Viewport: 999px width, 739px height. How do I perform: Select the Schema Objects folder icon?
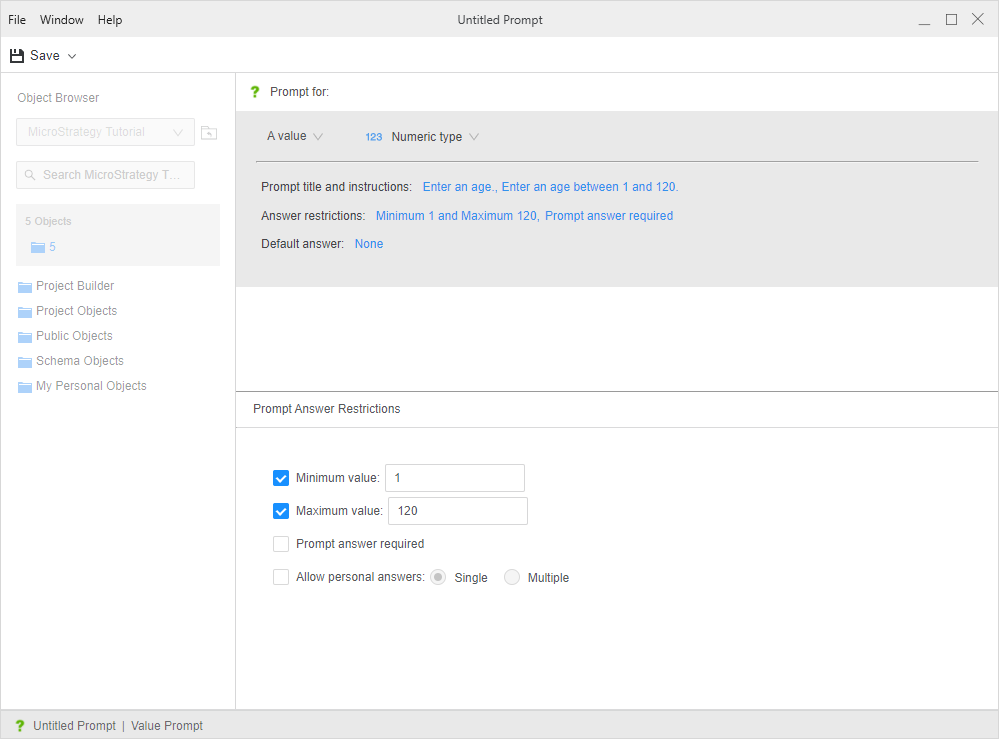(25, 362)
